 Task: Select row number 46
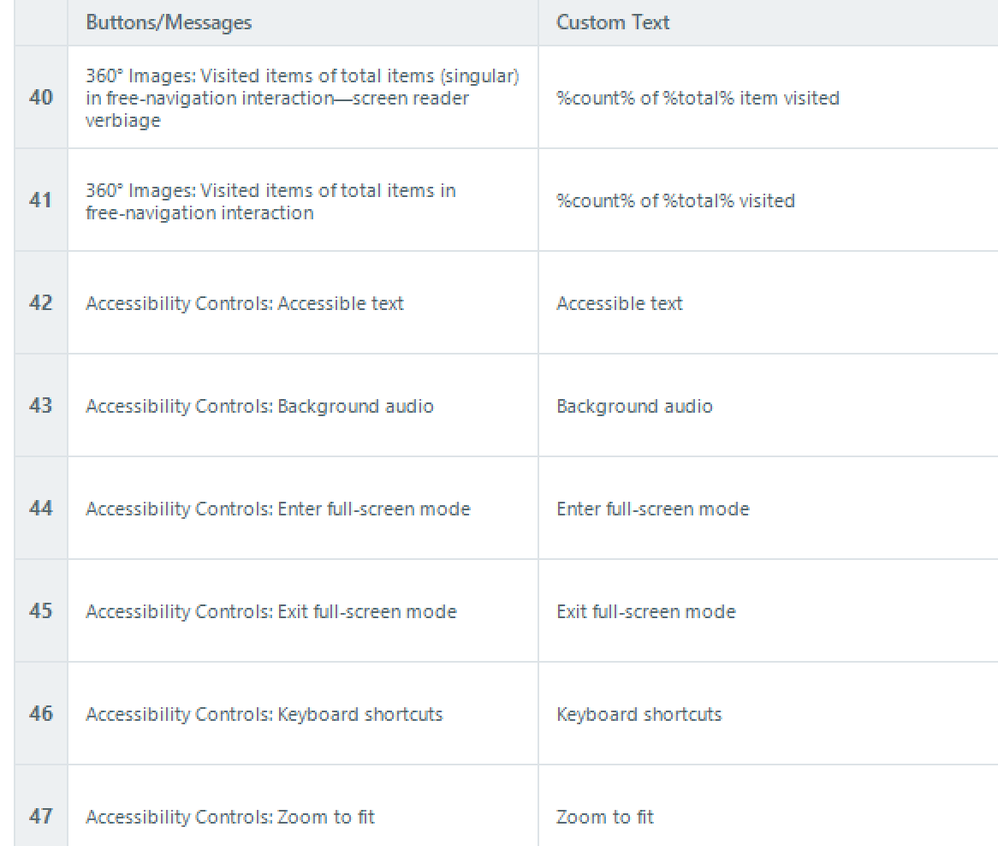pyautogui.click(x=41, y=714)
